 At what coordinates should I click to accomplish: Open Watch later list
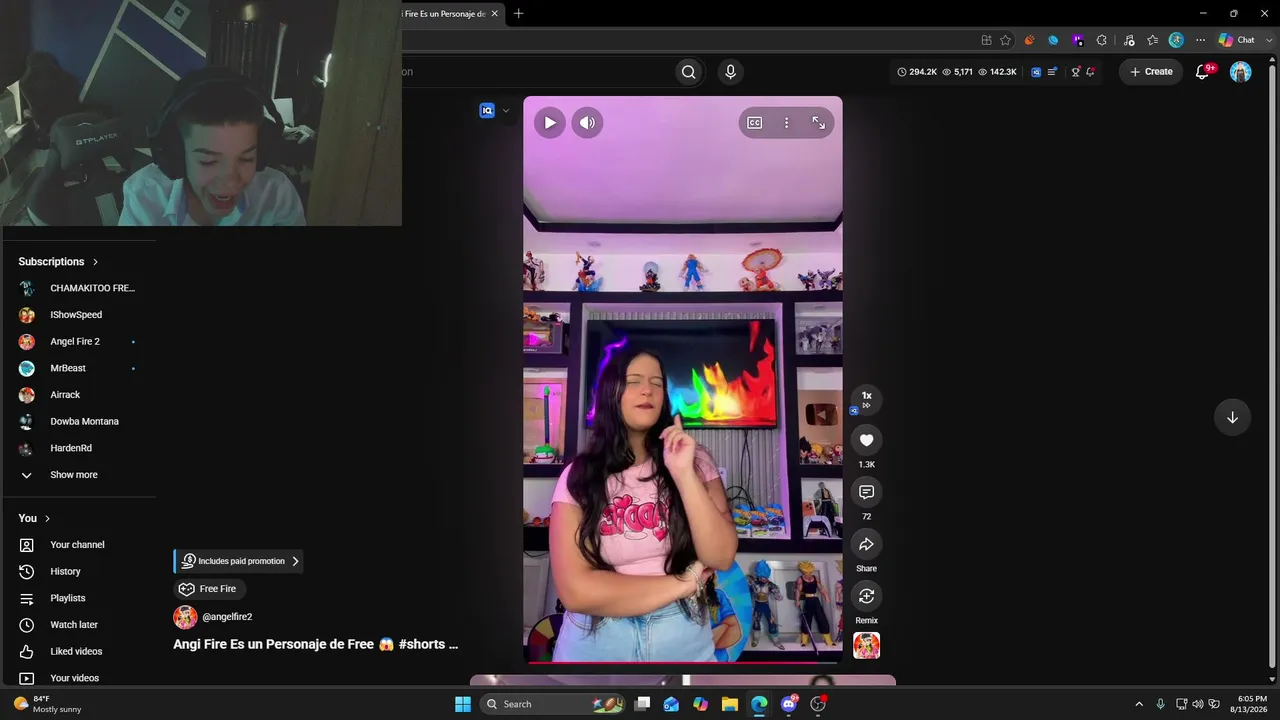pos(79,625)
